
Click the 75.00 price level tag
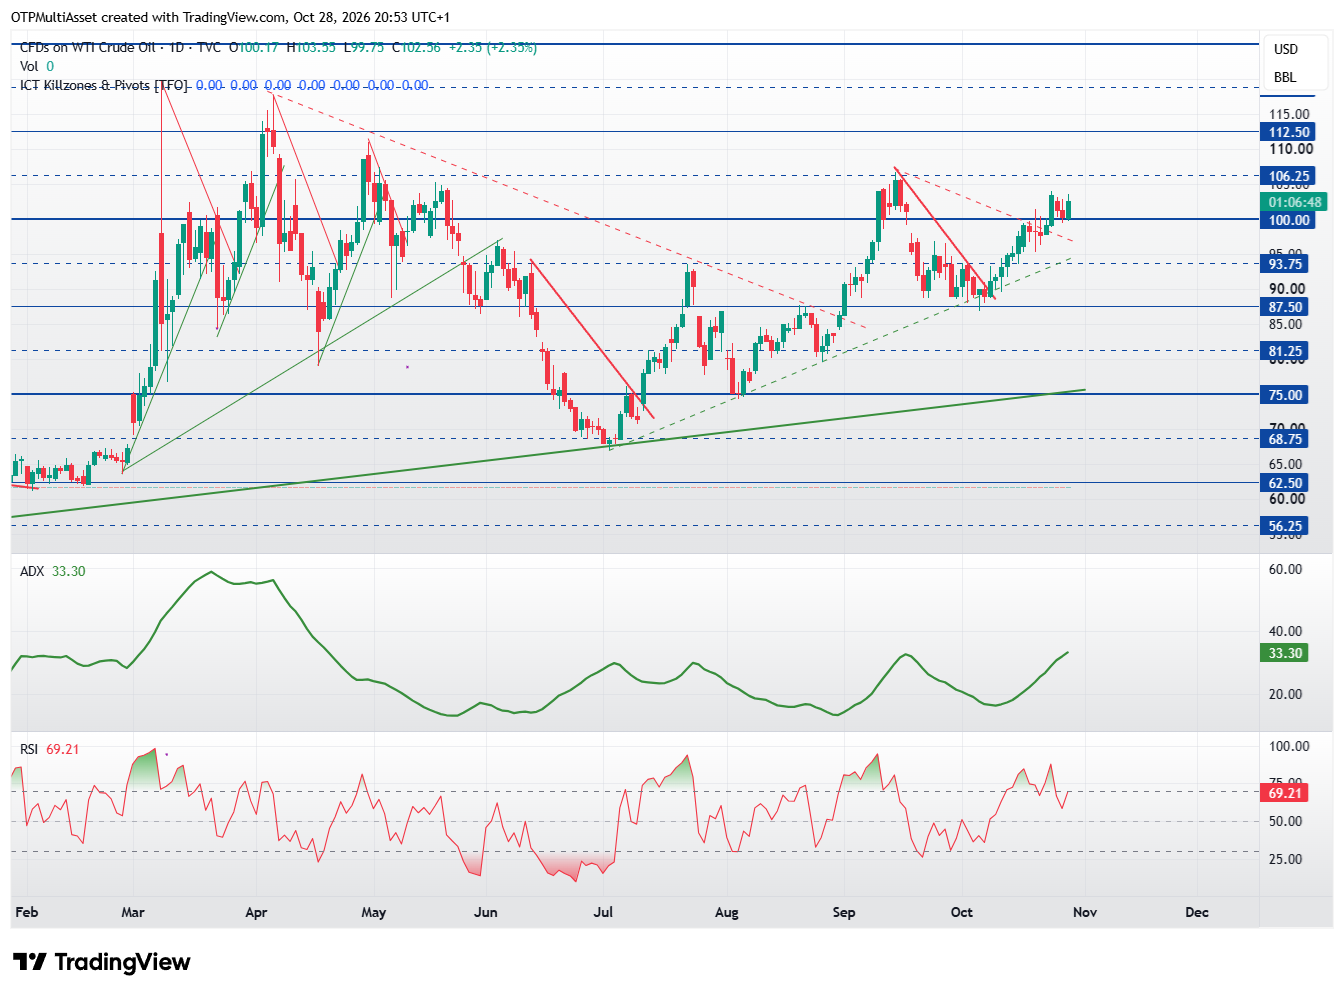(1285, 395)
